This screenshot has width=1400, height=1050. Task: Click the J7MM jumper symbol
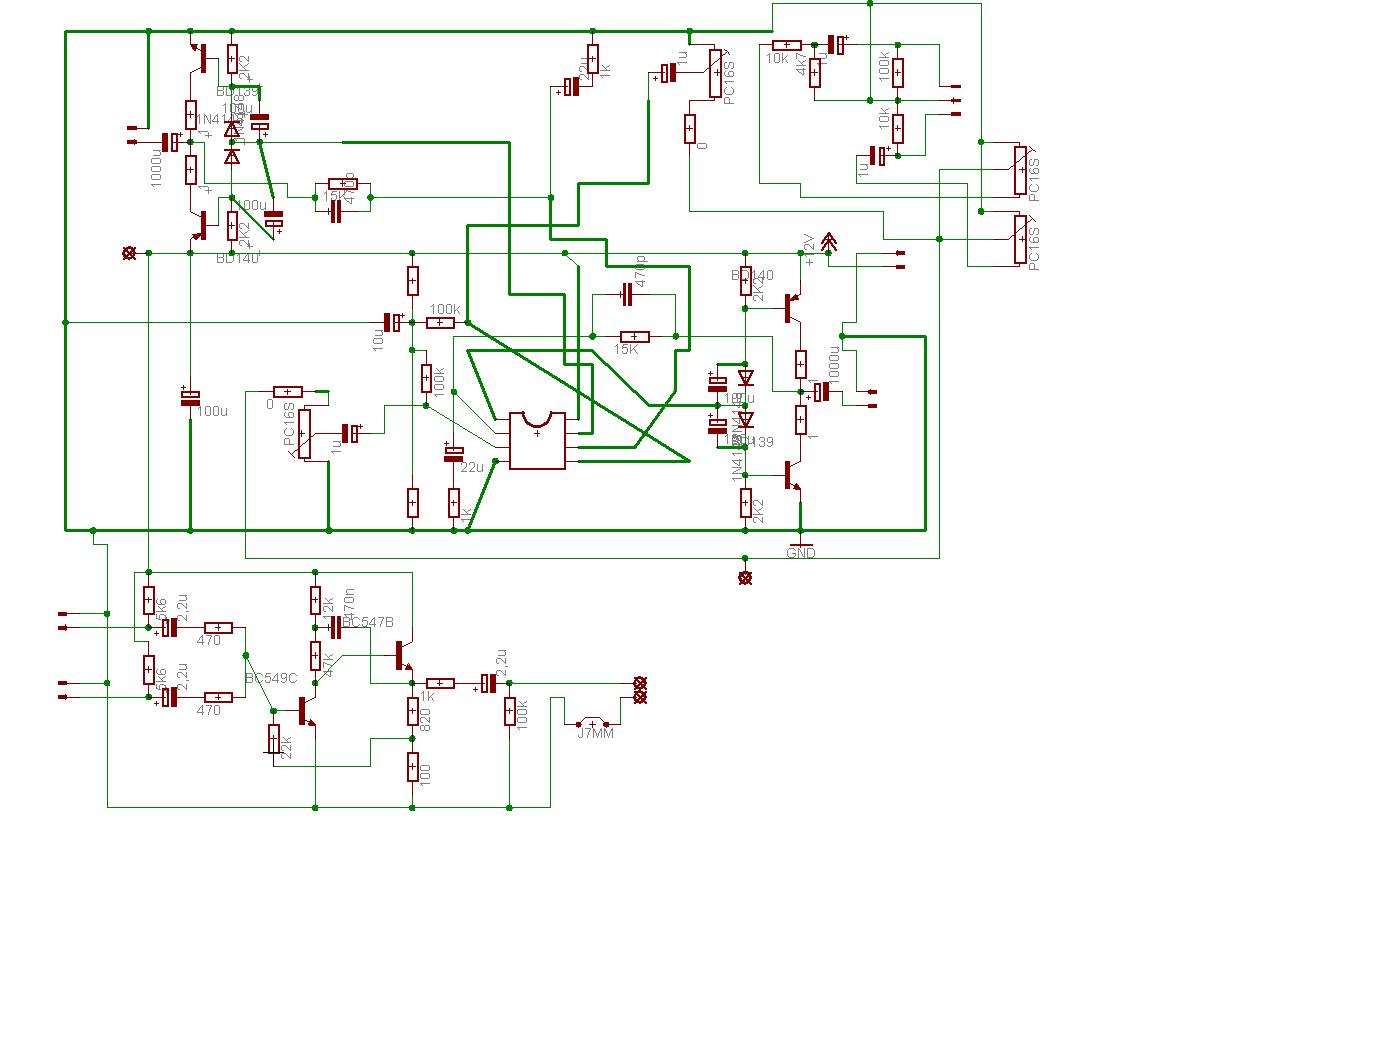(x=594, y=723)
